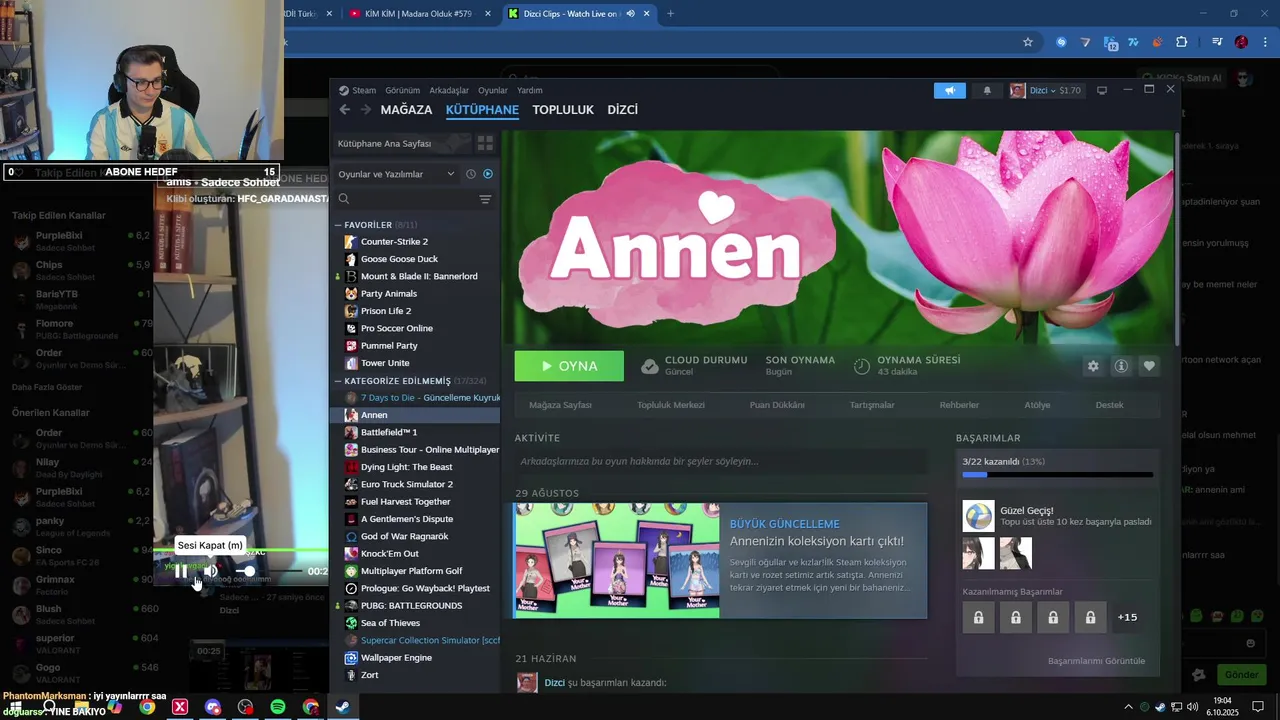The image size is (1280, 720).
Task: Open the BÜYÜK GÜNCELLEME news thumbnail
Action: (x=617, y=560)
